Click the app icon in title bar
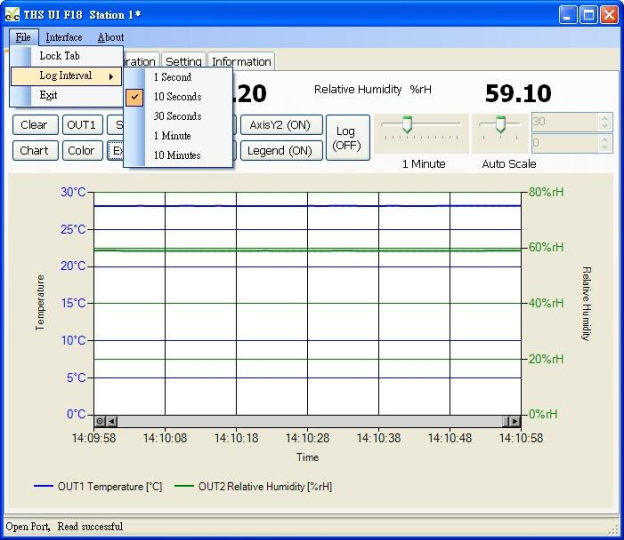 [13, 14]
